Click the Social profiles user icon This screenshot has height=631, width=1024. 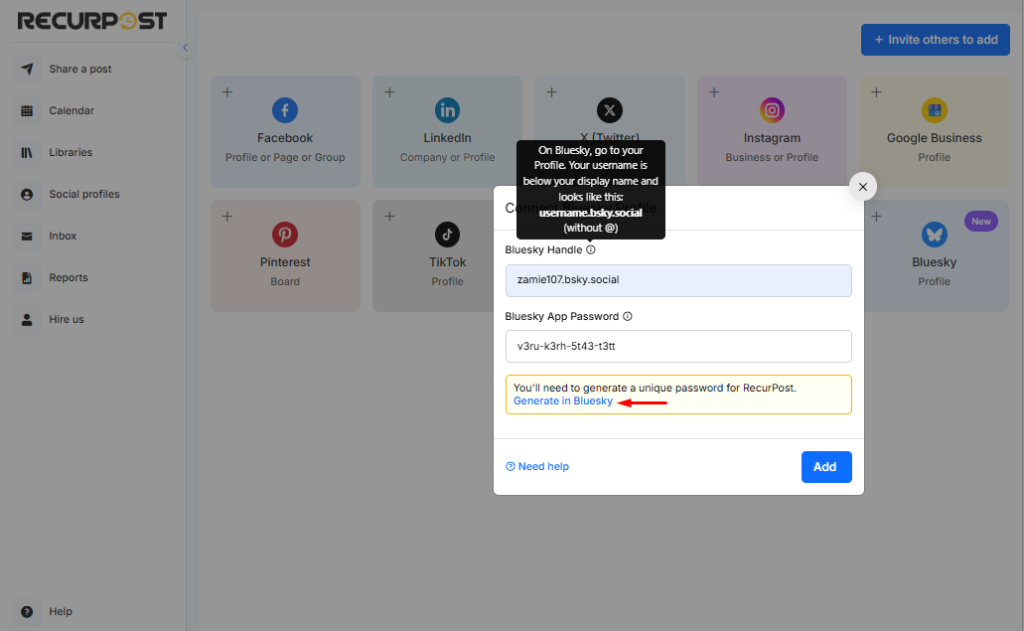pyautogui.click(x=27, y=194)
